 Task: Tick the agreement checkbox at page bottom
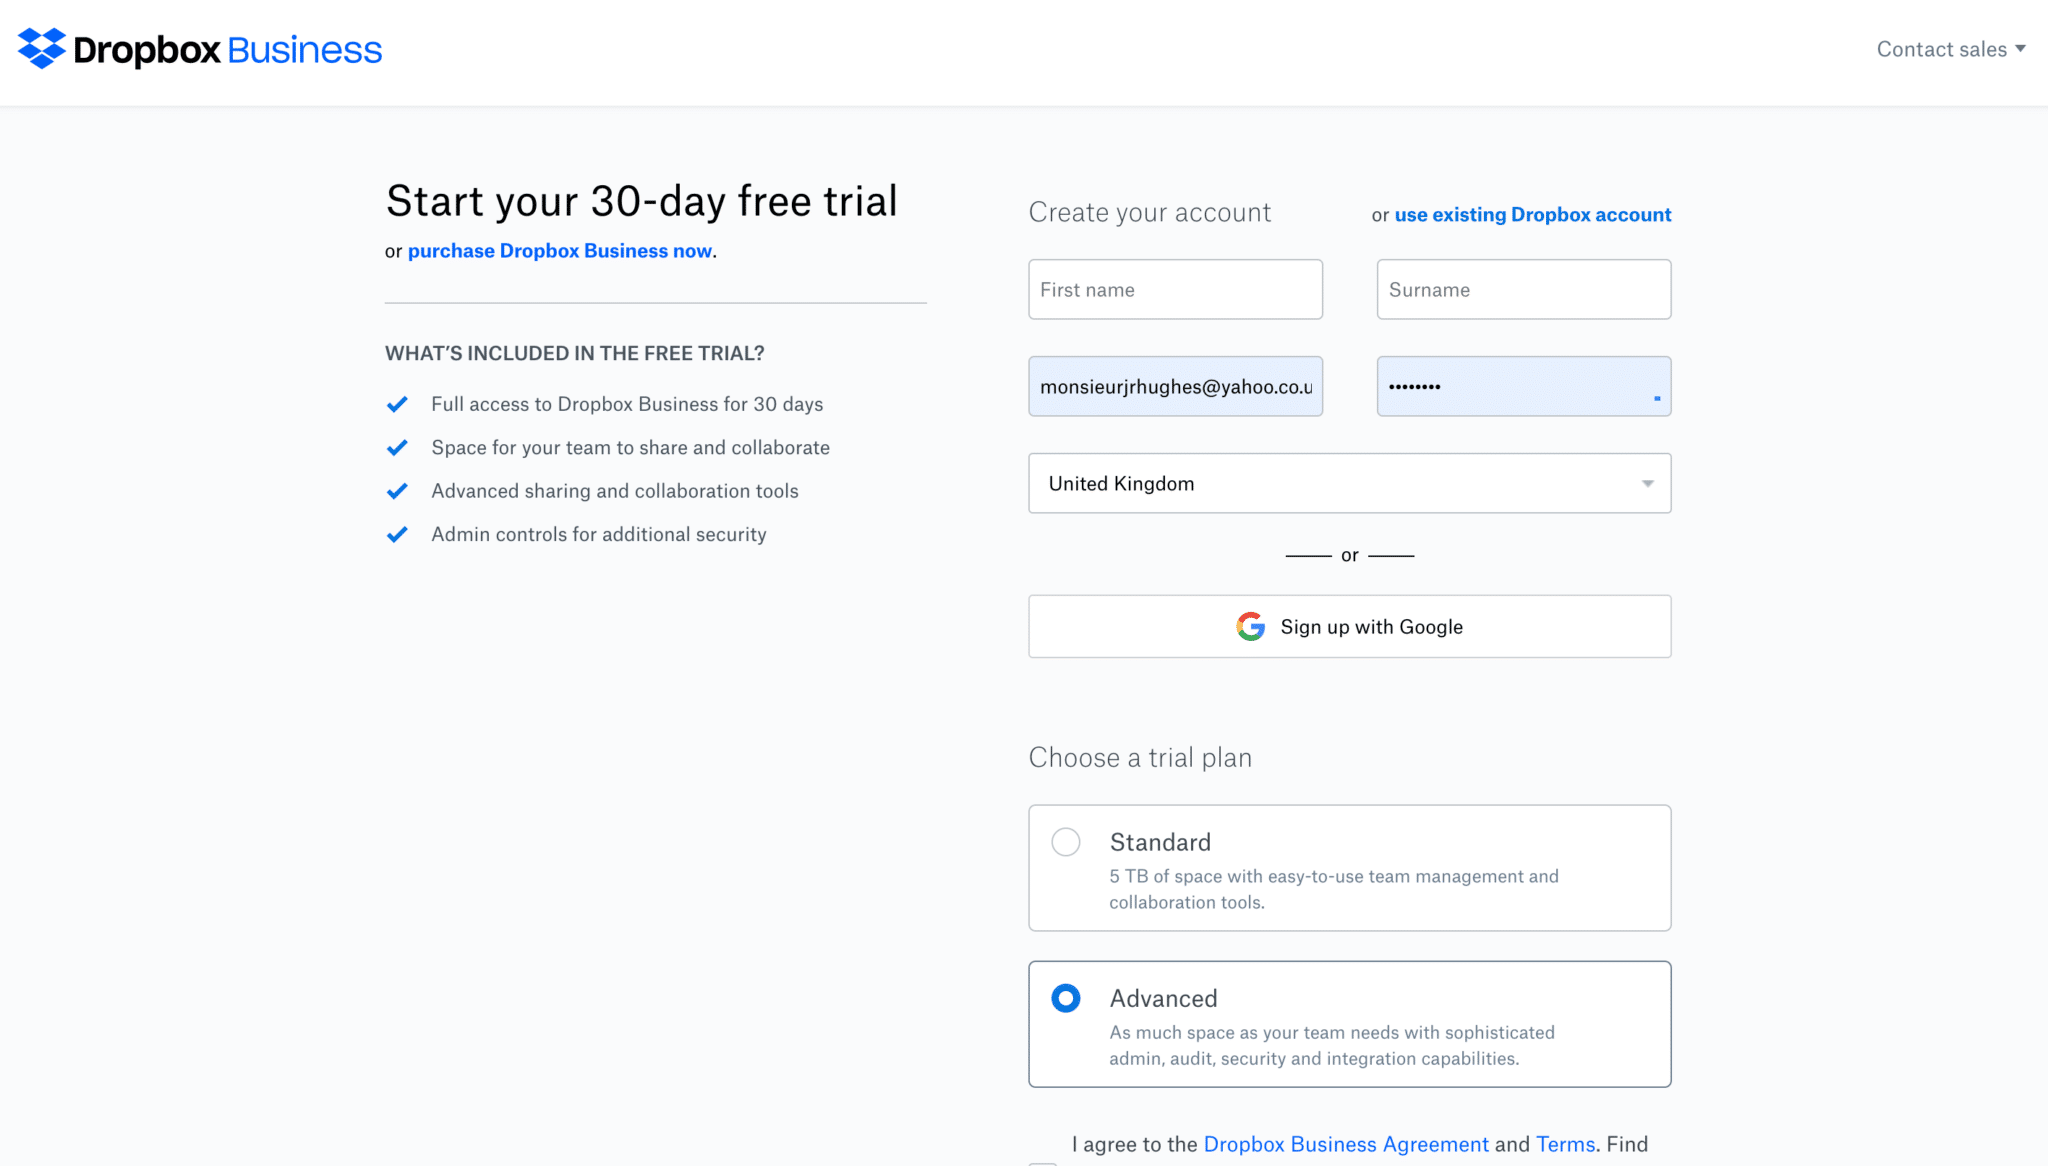coord(1043,1163)
